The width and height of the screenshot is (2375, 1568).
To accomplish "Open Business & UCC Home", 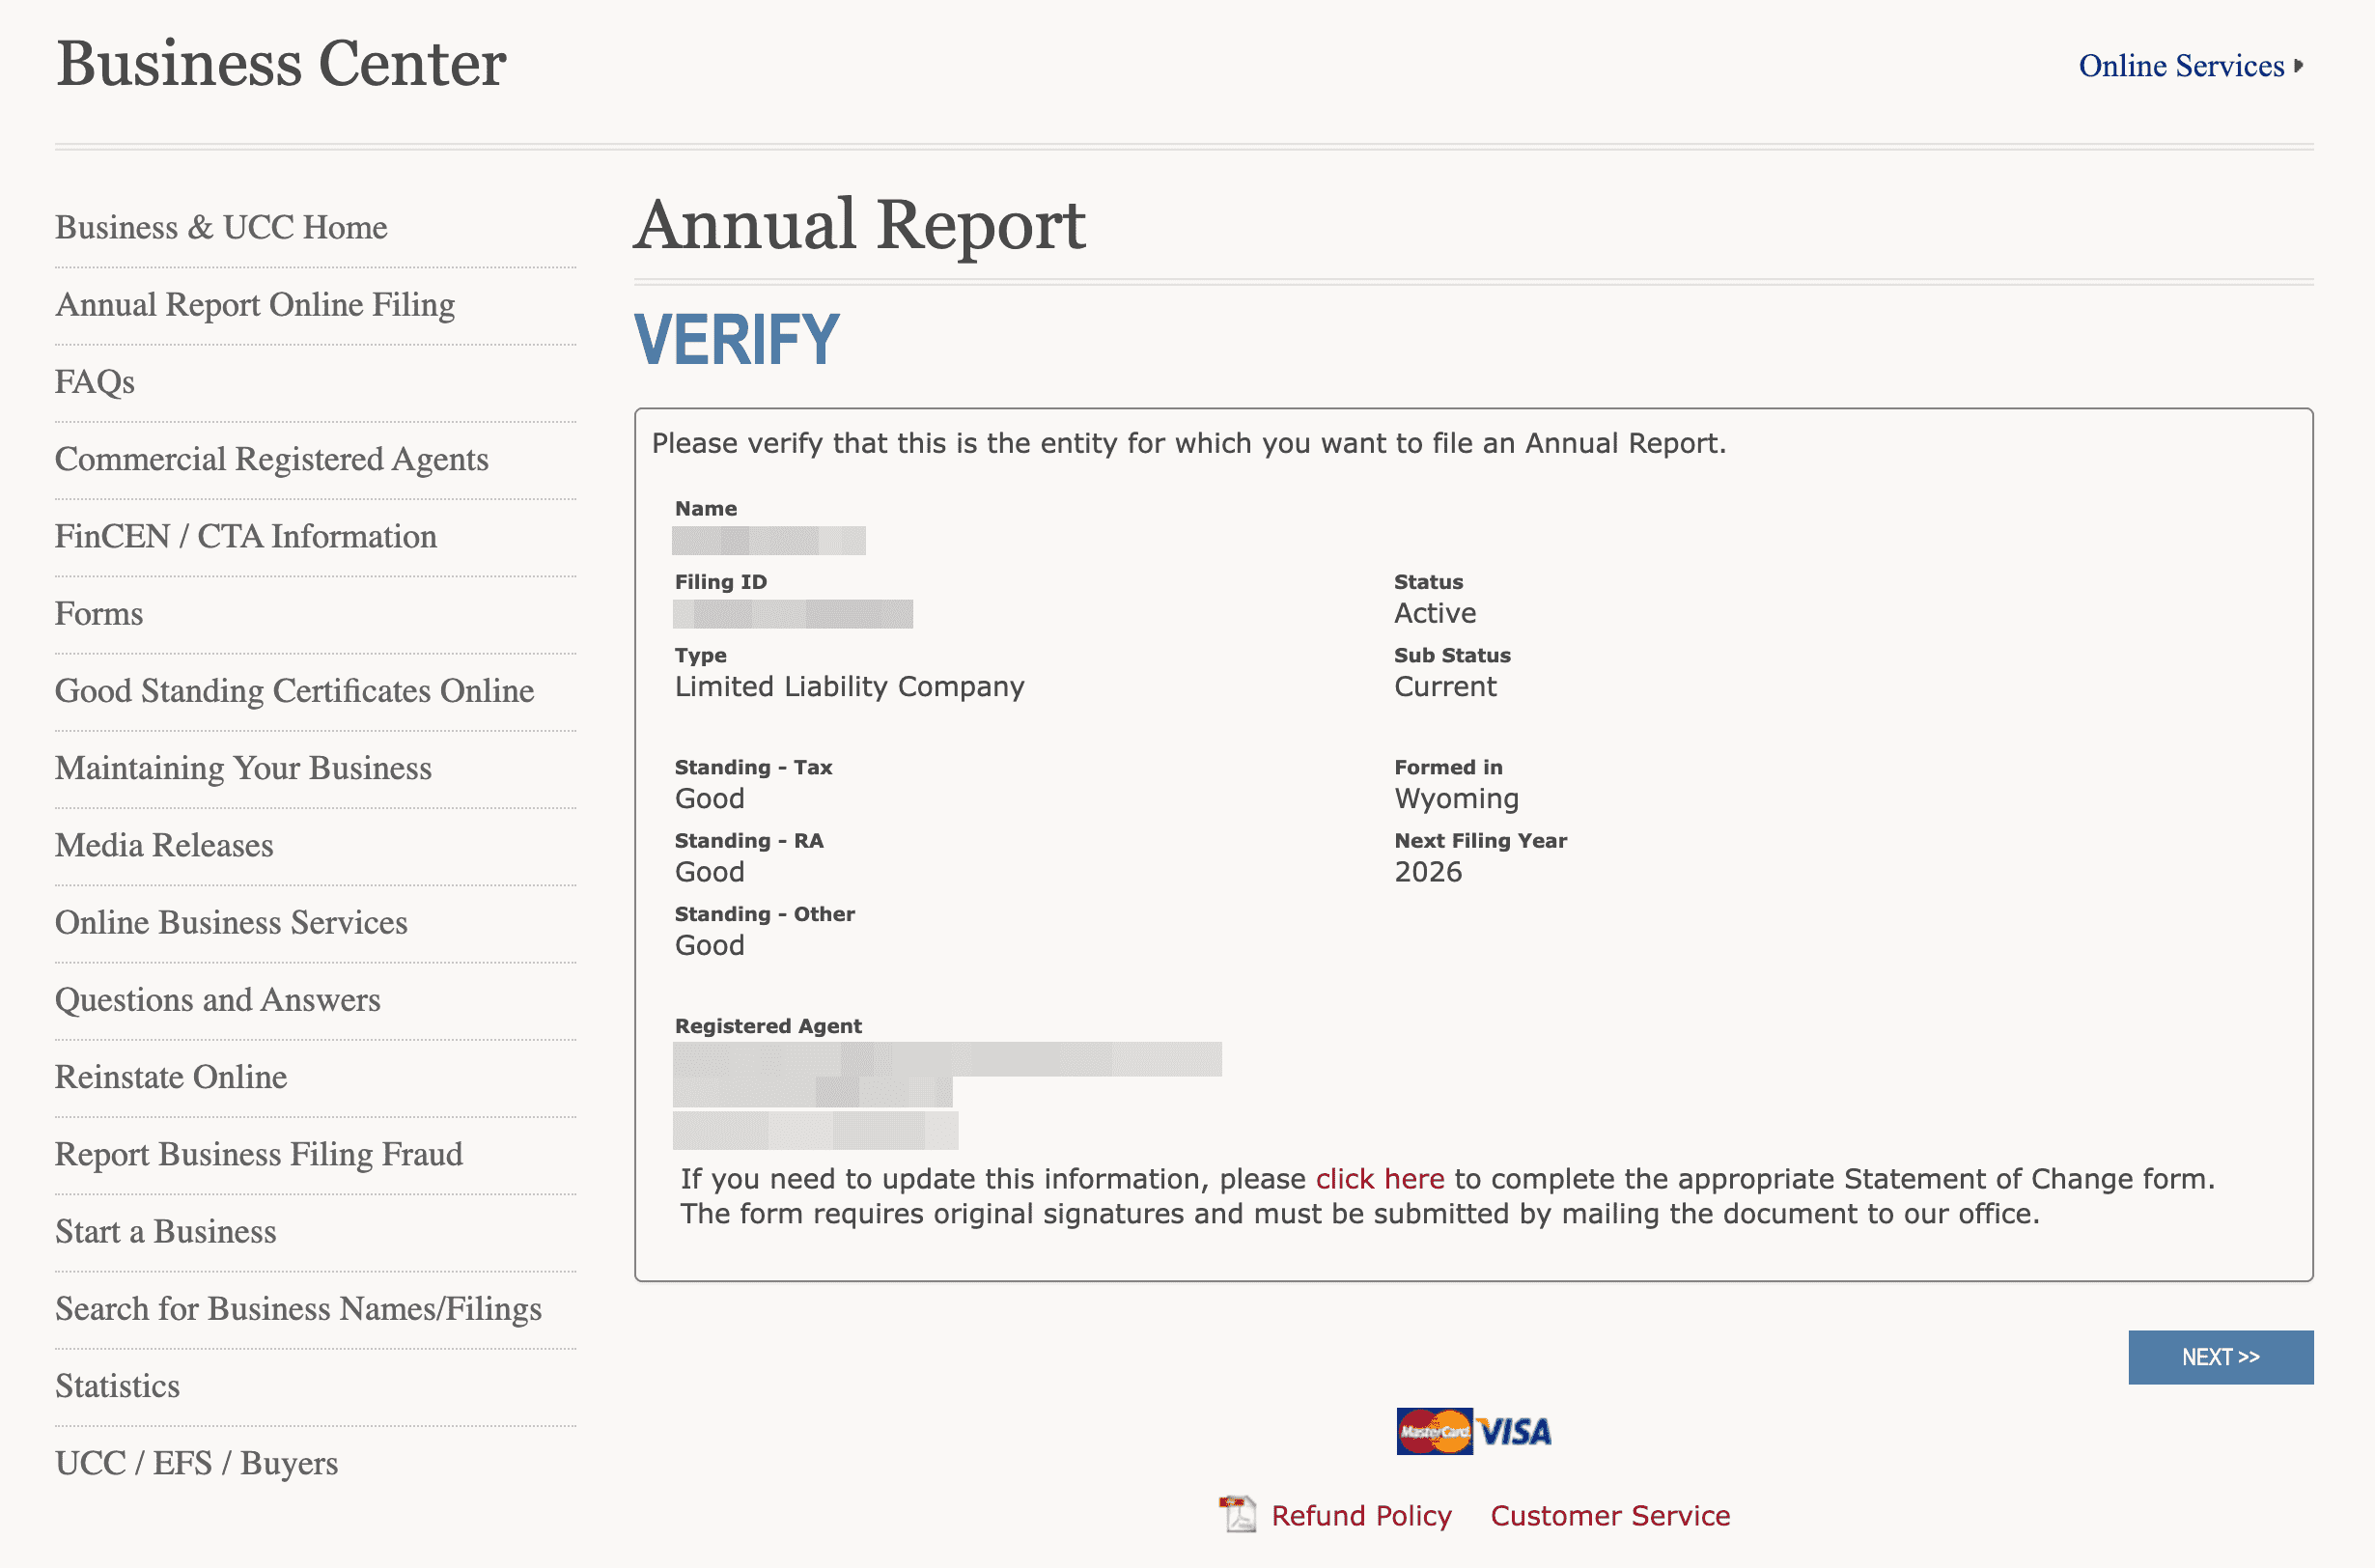I will pos(221,227).
